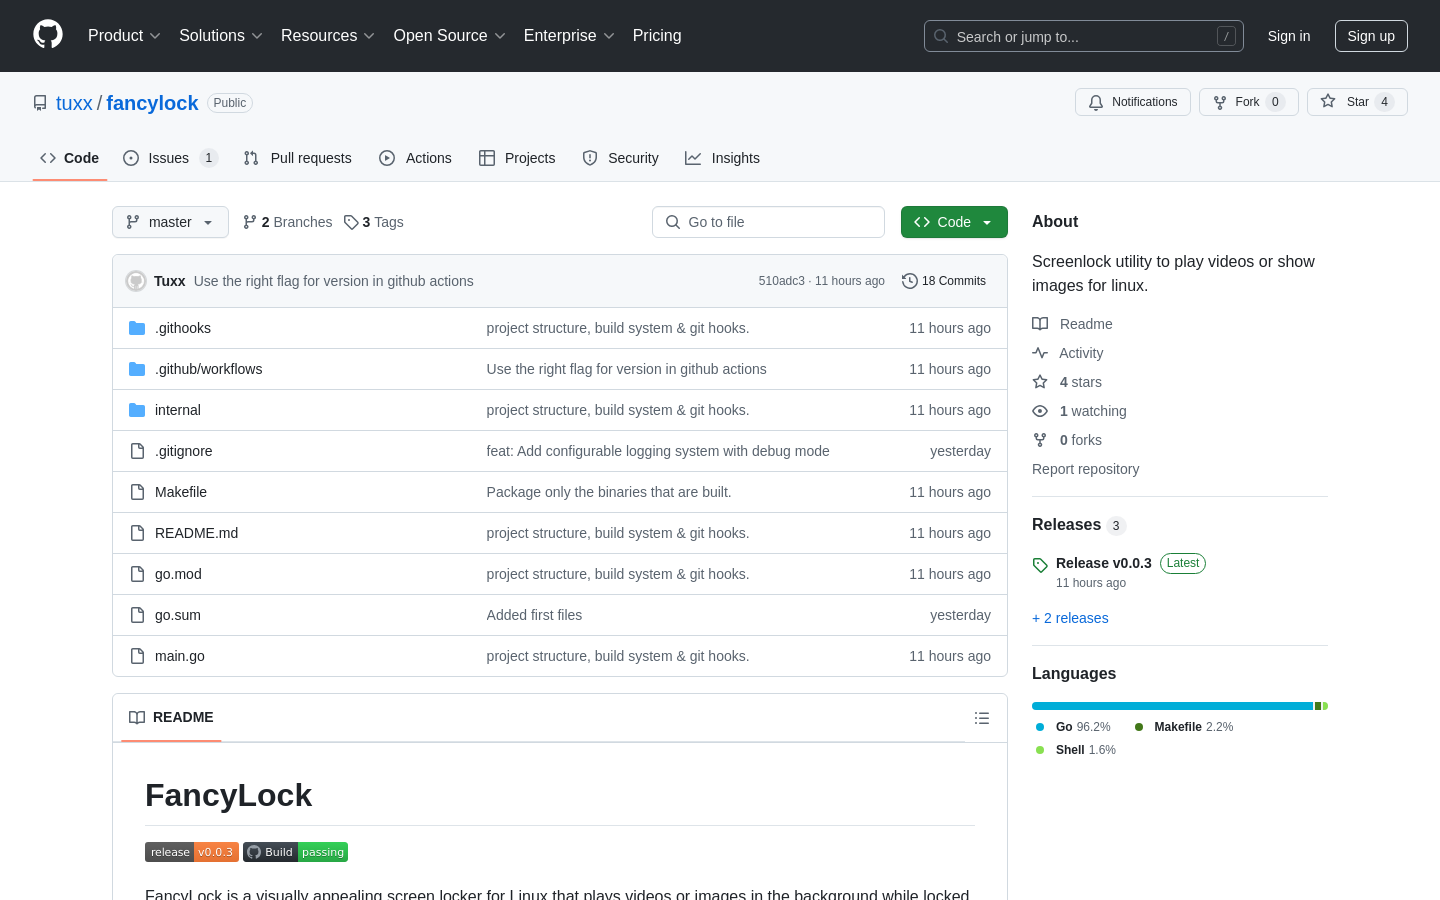Focus the Search or jump to field
Screen dimensions: 1440x900
(x=1084, y=36)
